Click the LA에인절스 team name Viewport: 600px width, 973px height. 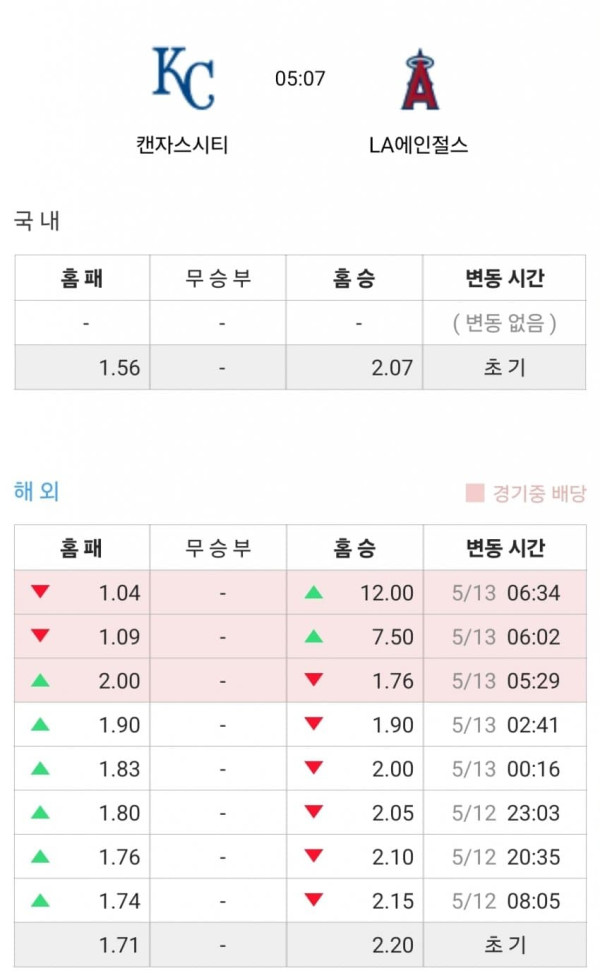[418, 145]
